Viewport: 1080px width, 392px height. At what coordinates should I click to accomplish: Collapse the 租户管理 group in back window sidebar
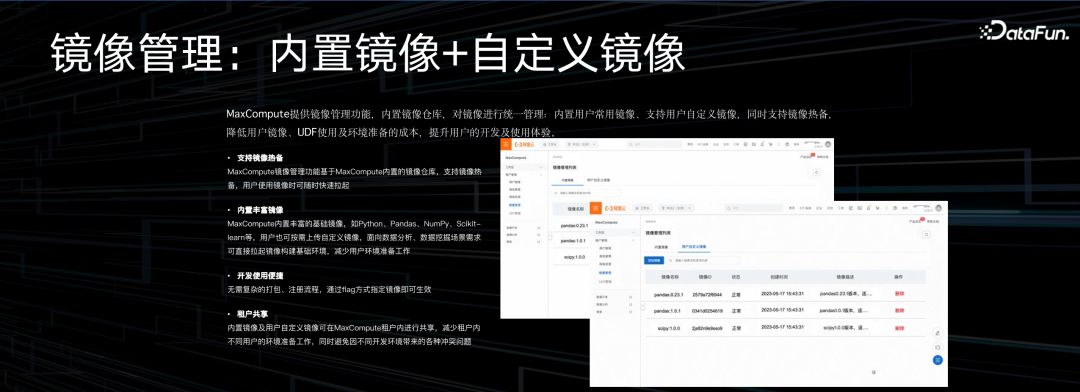523,174
